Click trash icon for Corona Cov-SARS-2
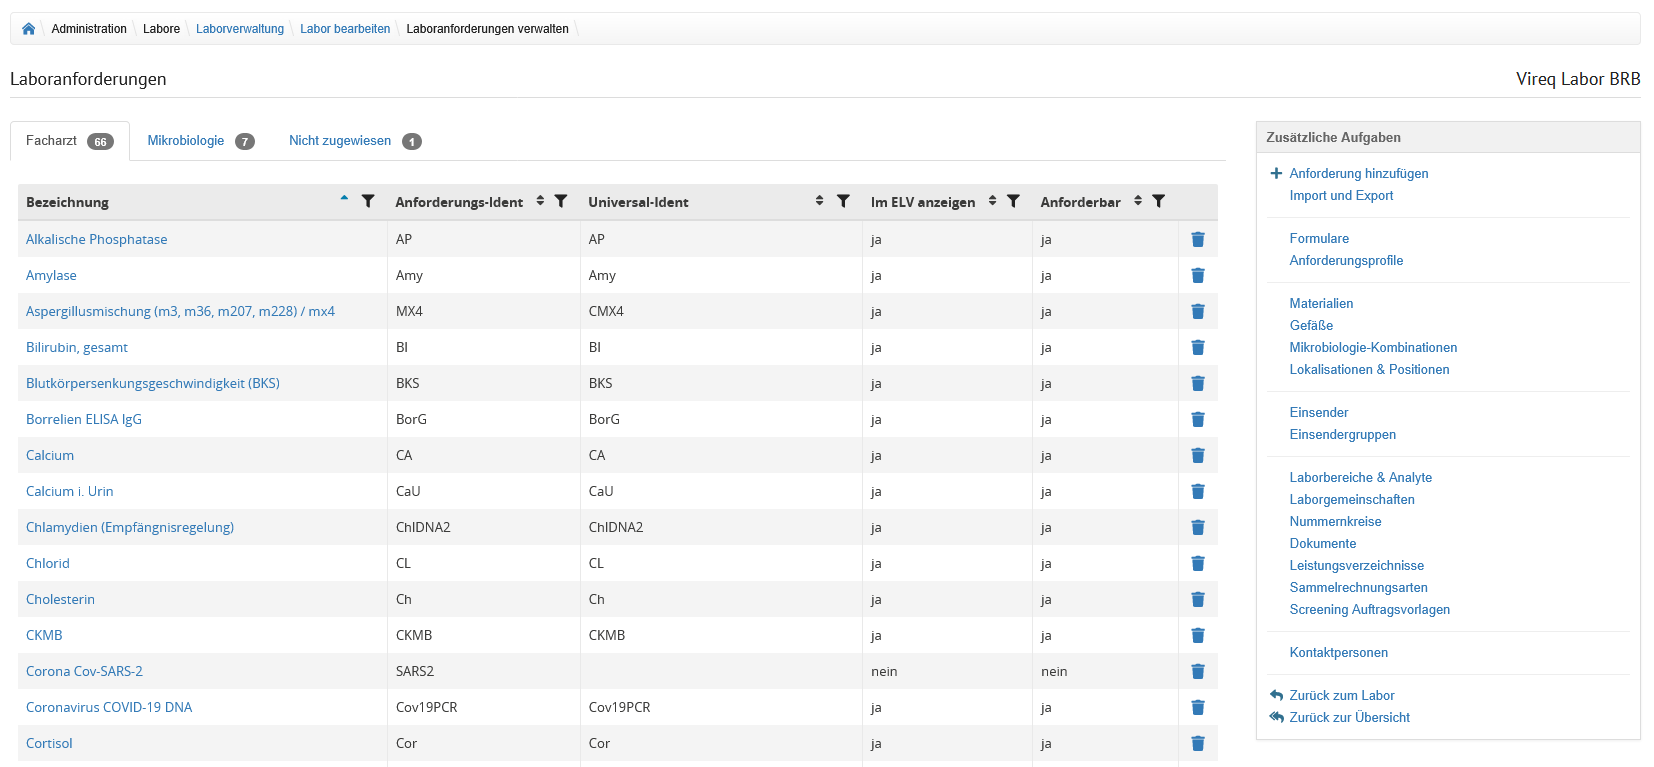Screen dimensions: 1654x767 1197,672
